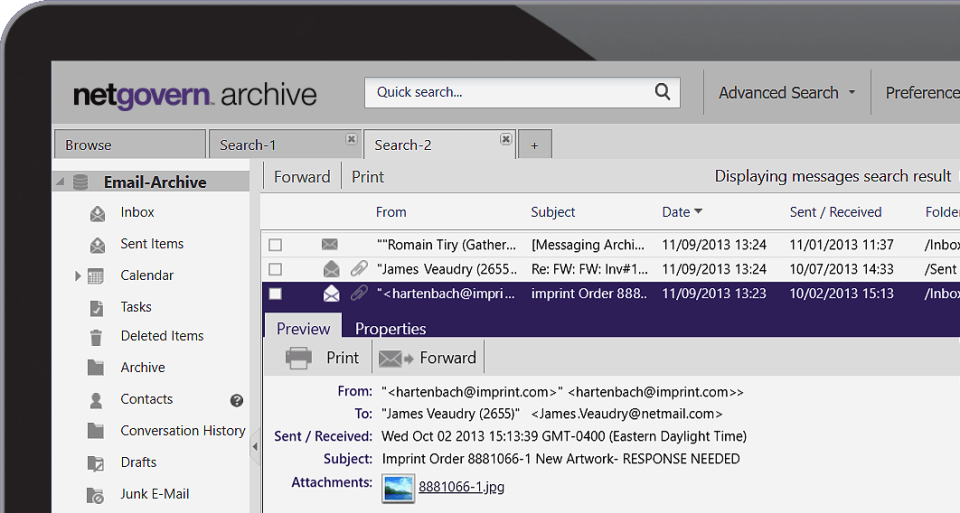Click subject '[Messaging Archi...' cell
This screenshot has height=513, width=960.
(588, 244)
